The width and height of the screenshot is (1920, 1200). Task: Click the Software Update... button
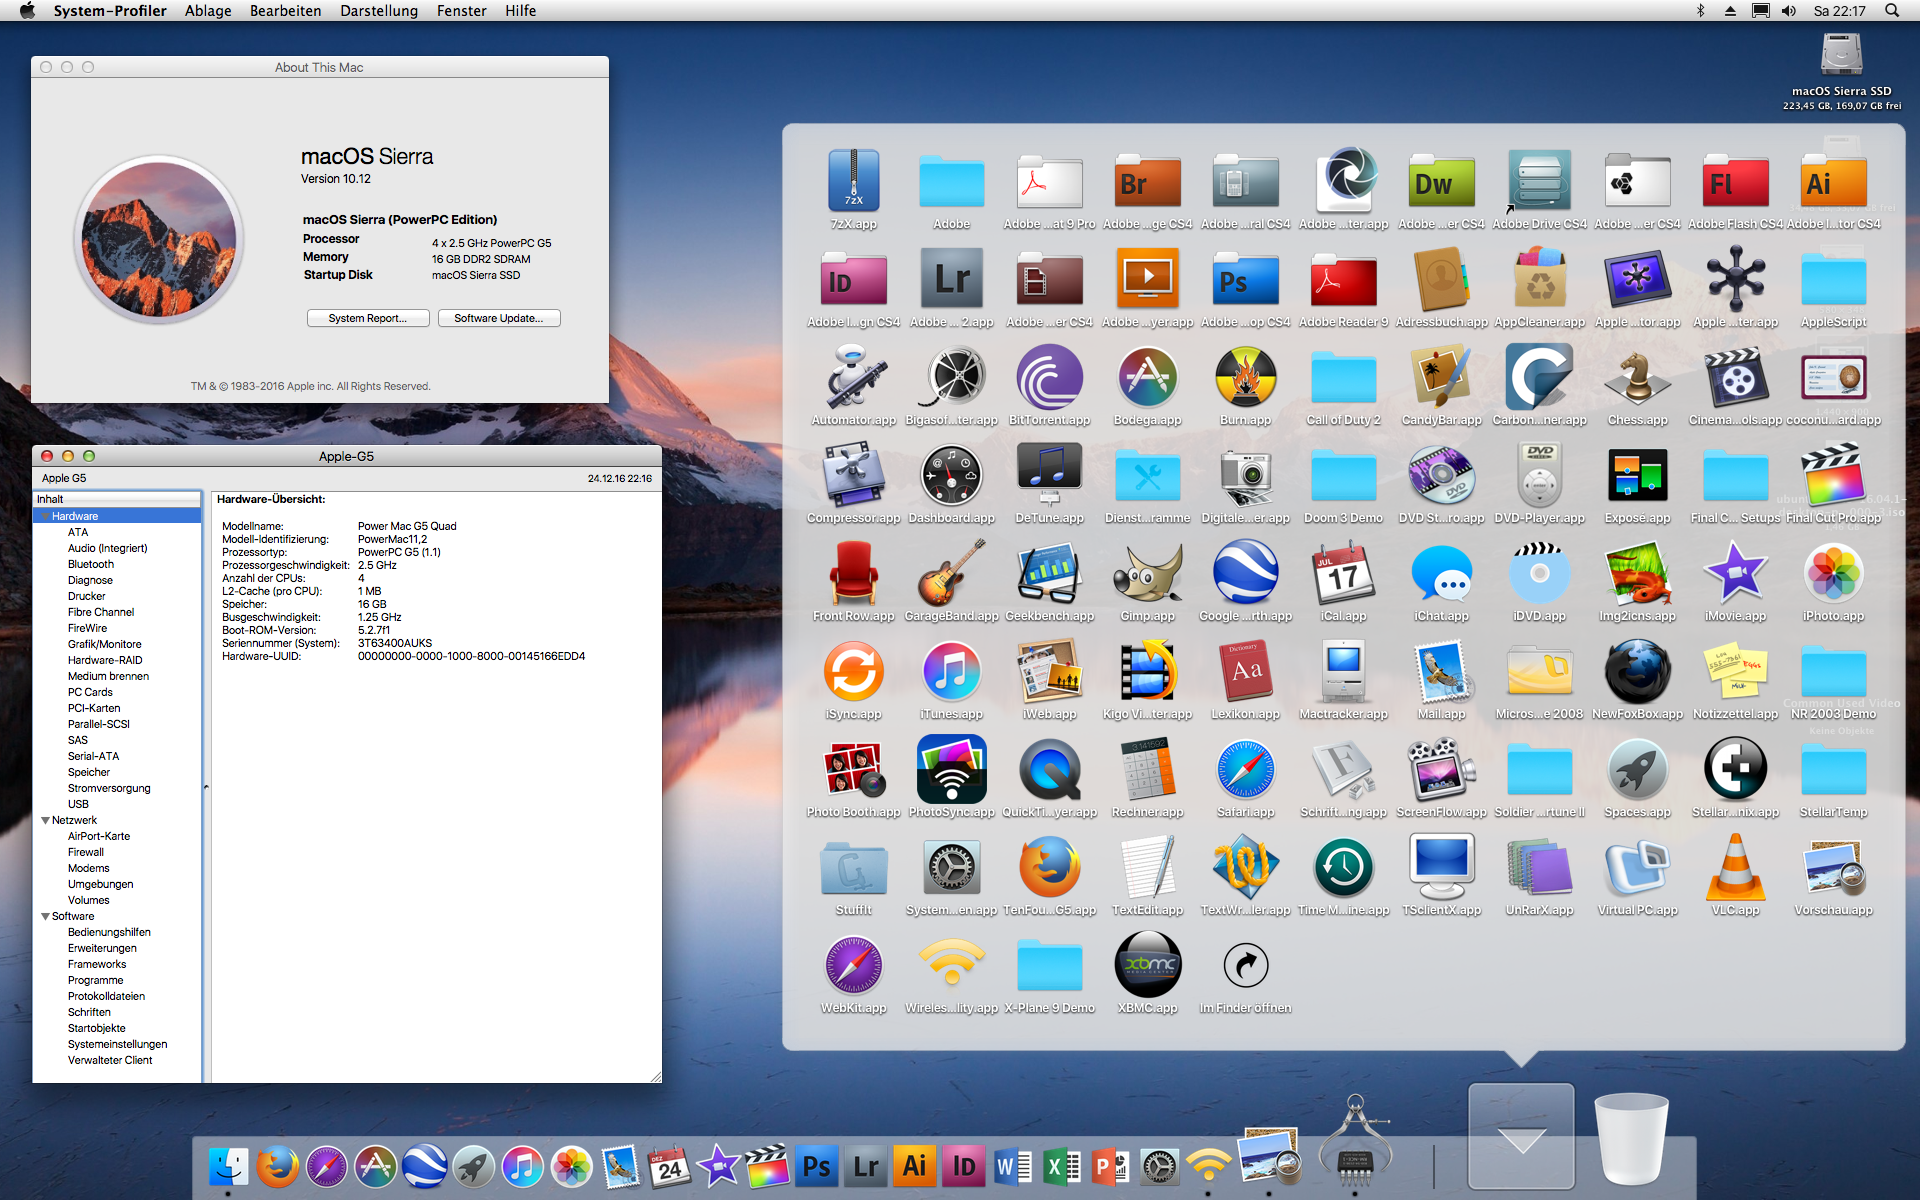(x=498, y=318)
